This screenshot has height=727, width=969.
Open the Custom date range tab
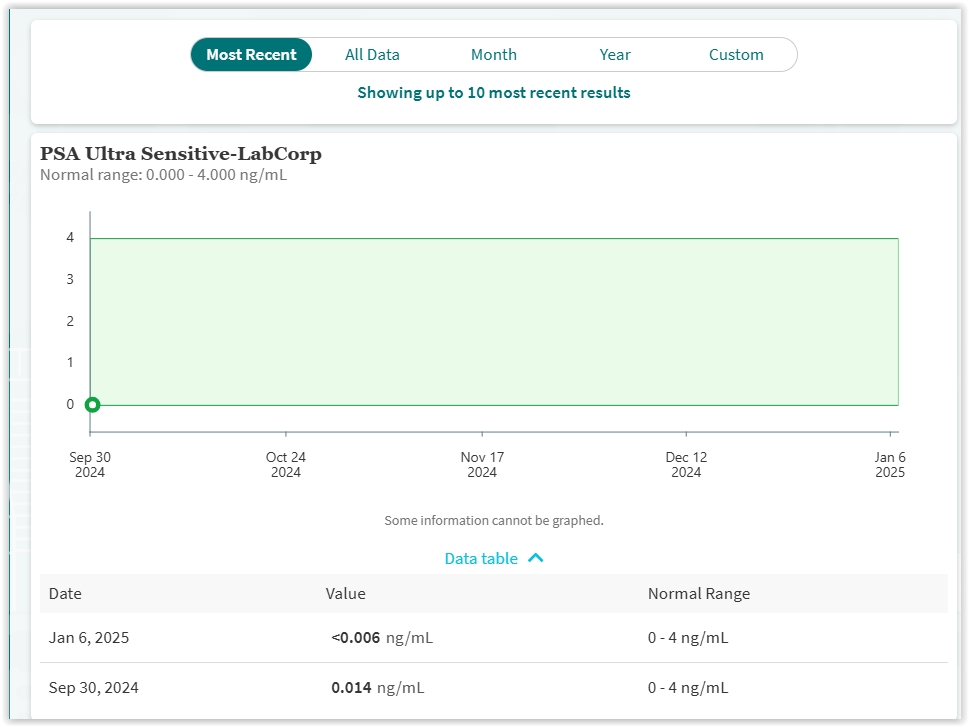pyautogui.click(x=735, y=54)
